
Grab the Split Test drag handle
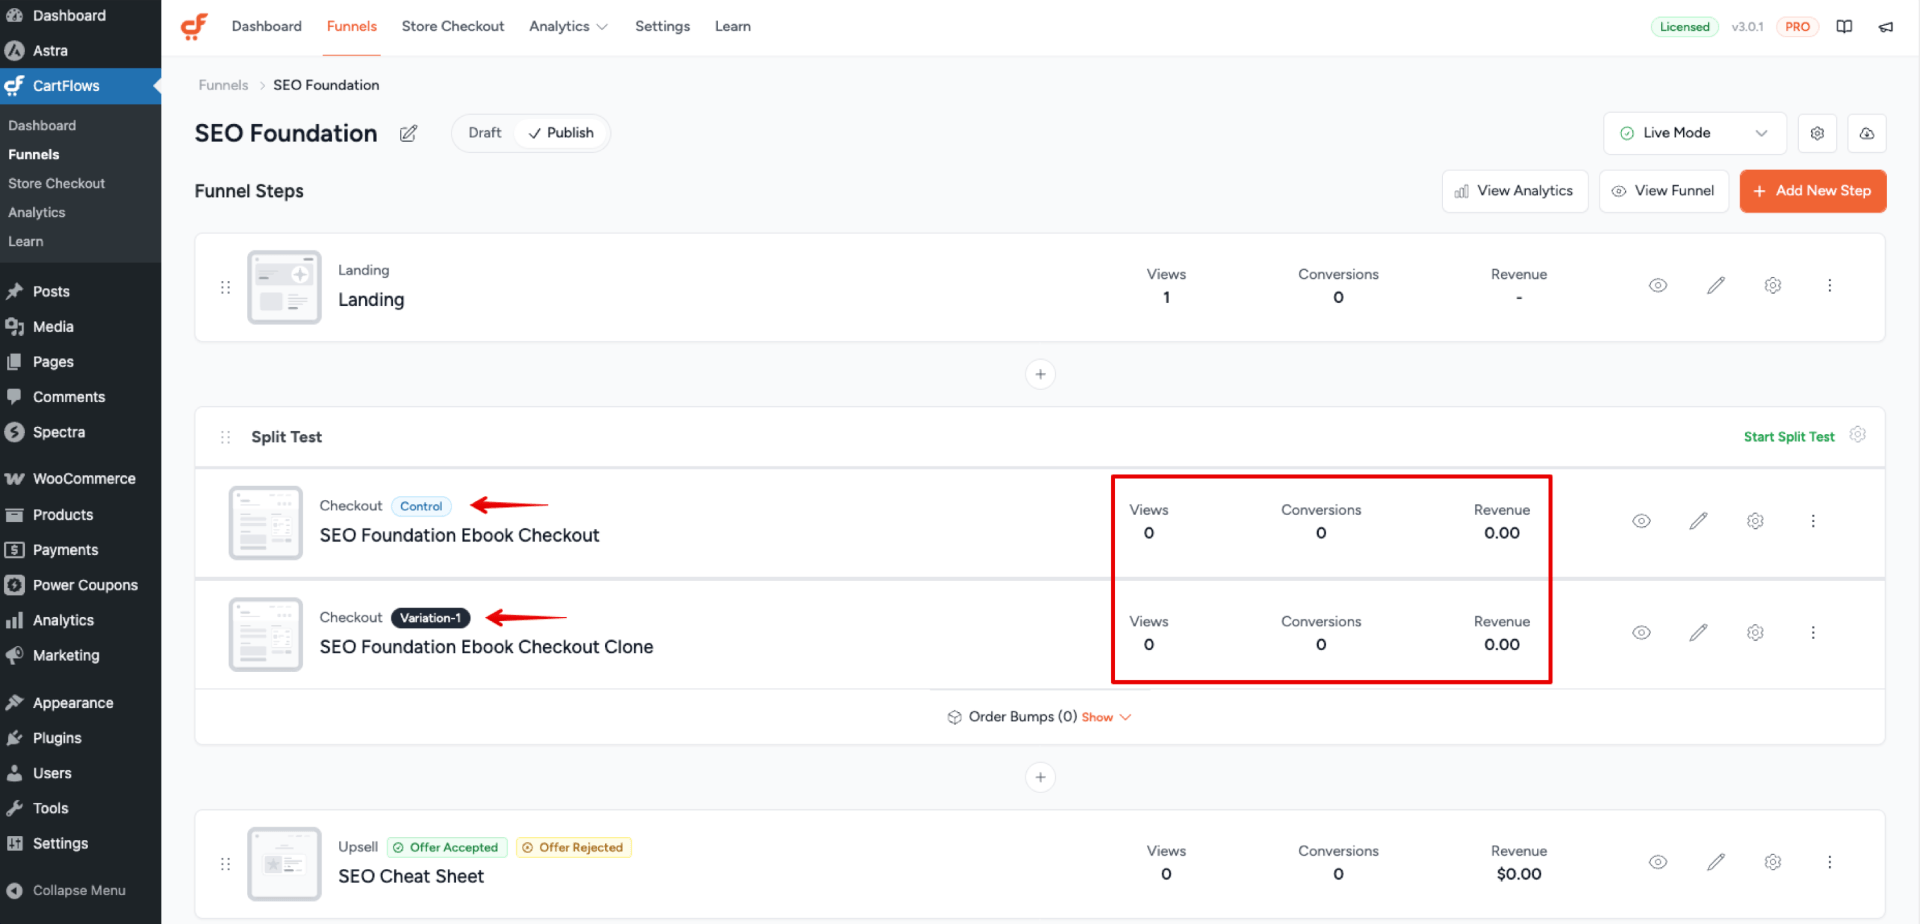225,438
